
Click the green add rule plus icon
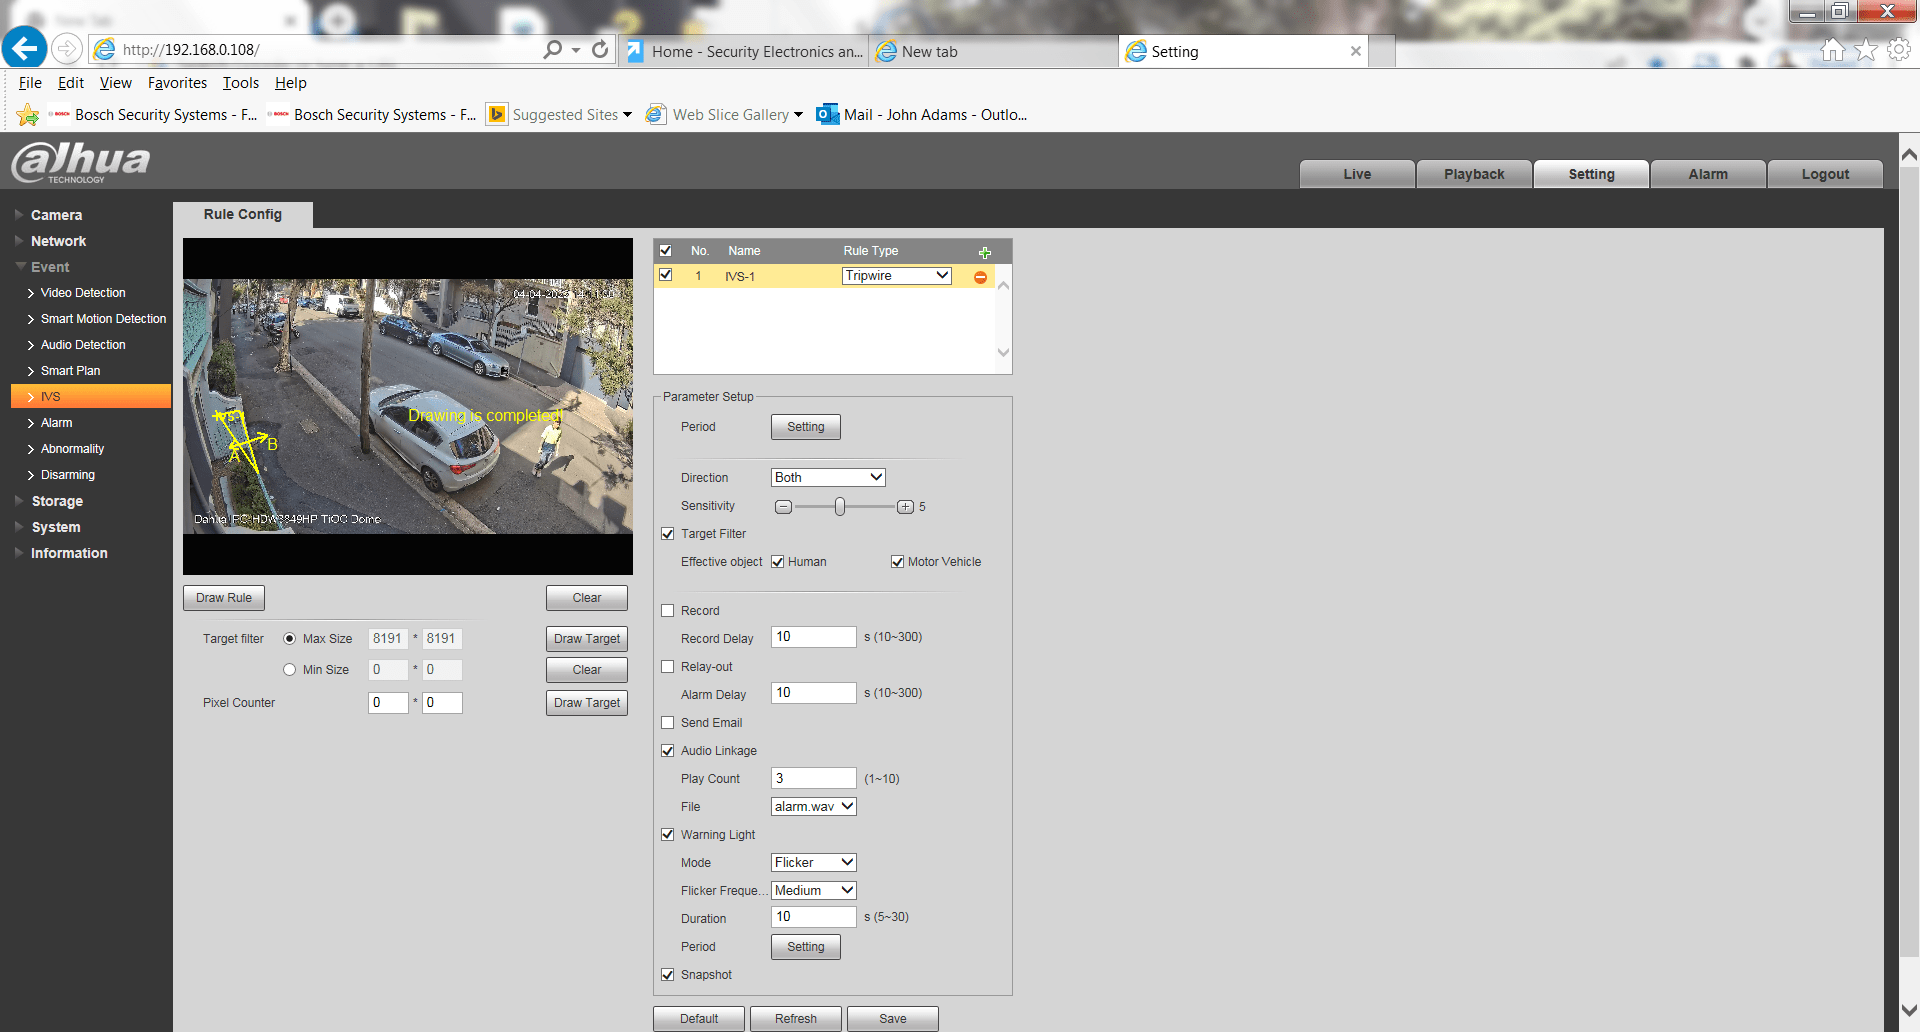pyautogui.click(x=984, y=252)
